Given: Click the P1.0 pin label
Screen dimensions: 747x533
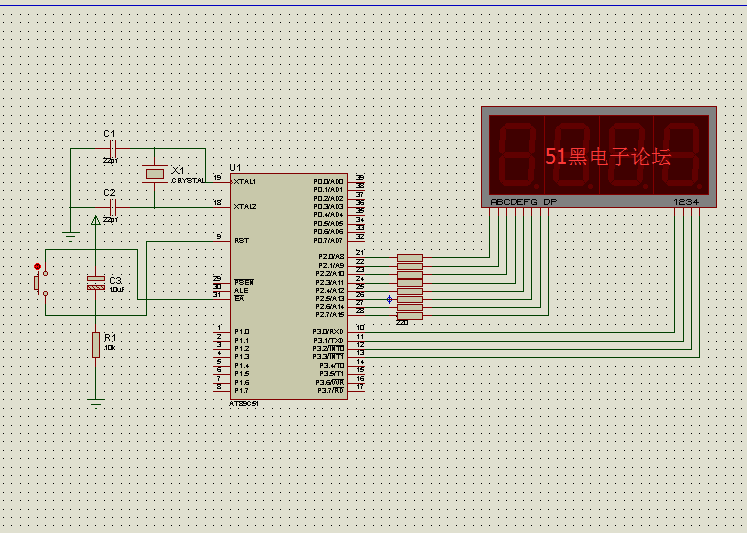Looking at the screenshot, I should tap(242, 332).
